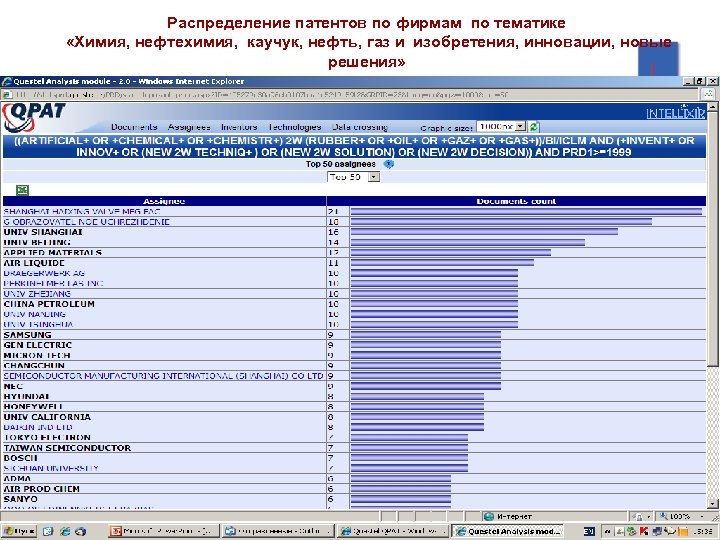Export table via green Excel icon
The width and height of the screenshot is (720, 540).
pos(22,190)
